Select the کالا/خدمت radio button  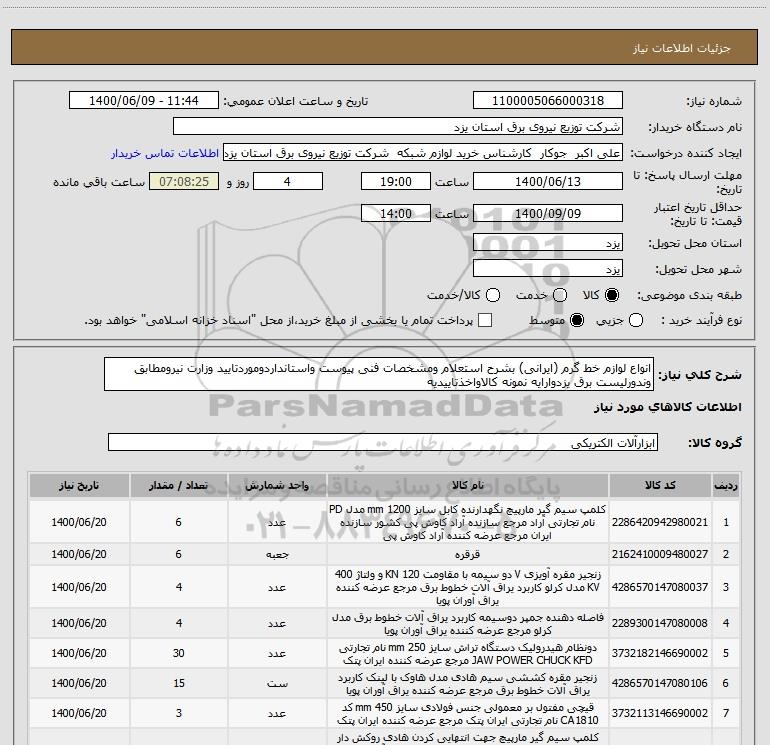coord(493,295)
